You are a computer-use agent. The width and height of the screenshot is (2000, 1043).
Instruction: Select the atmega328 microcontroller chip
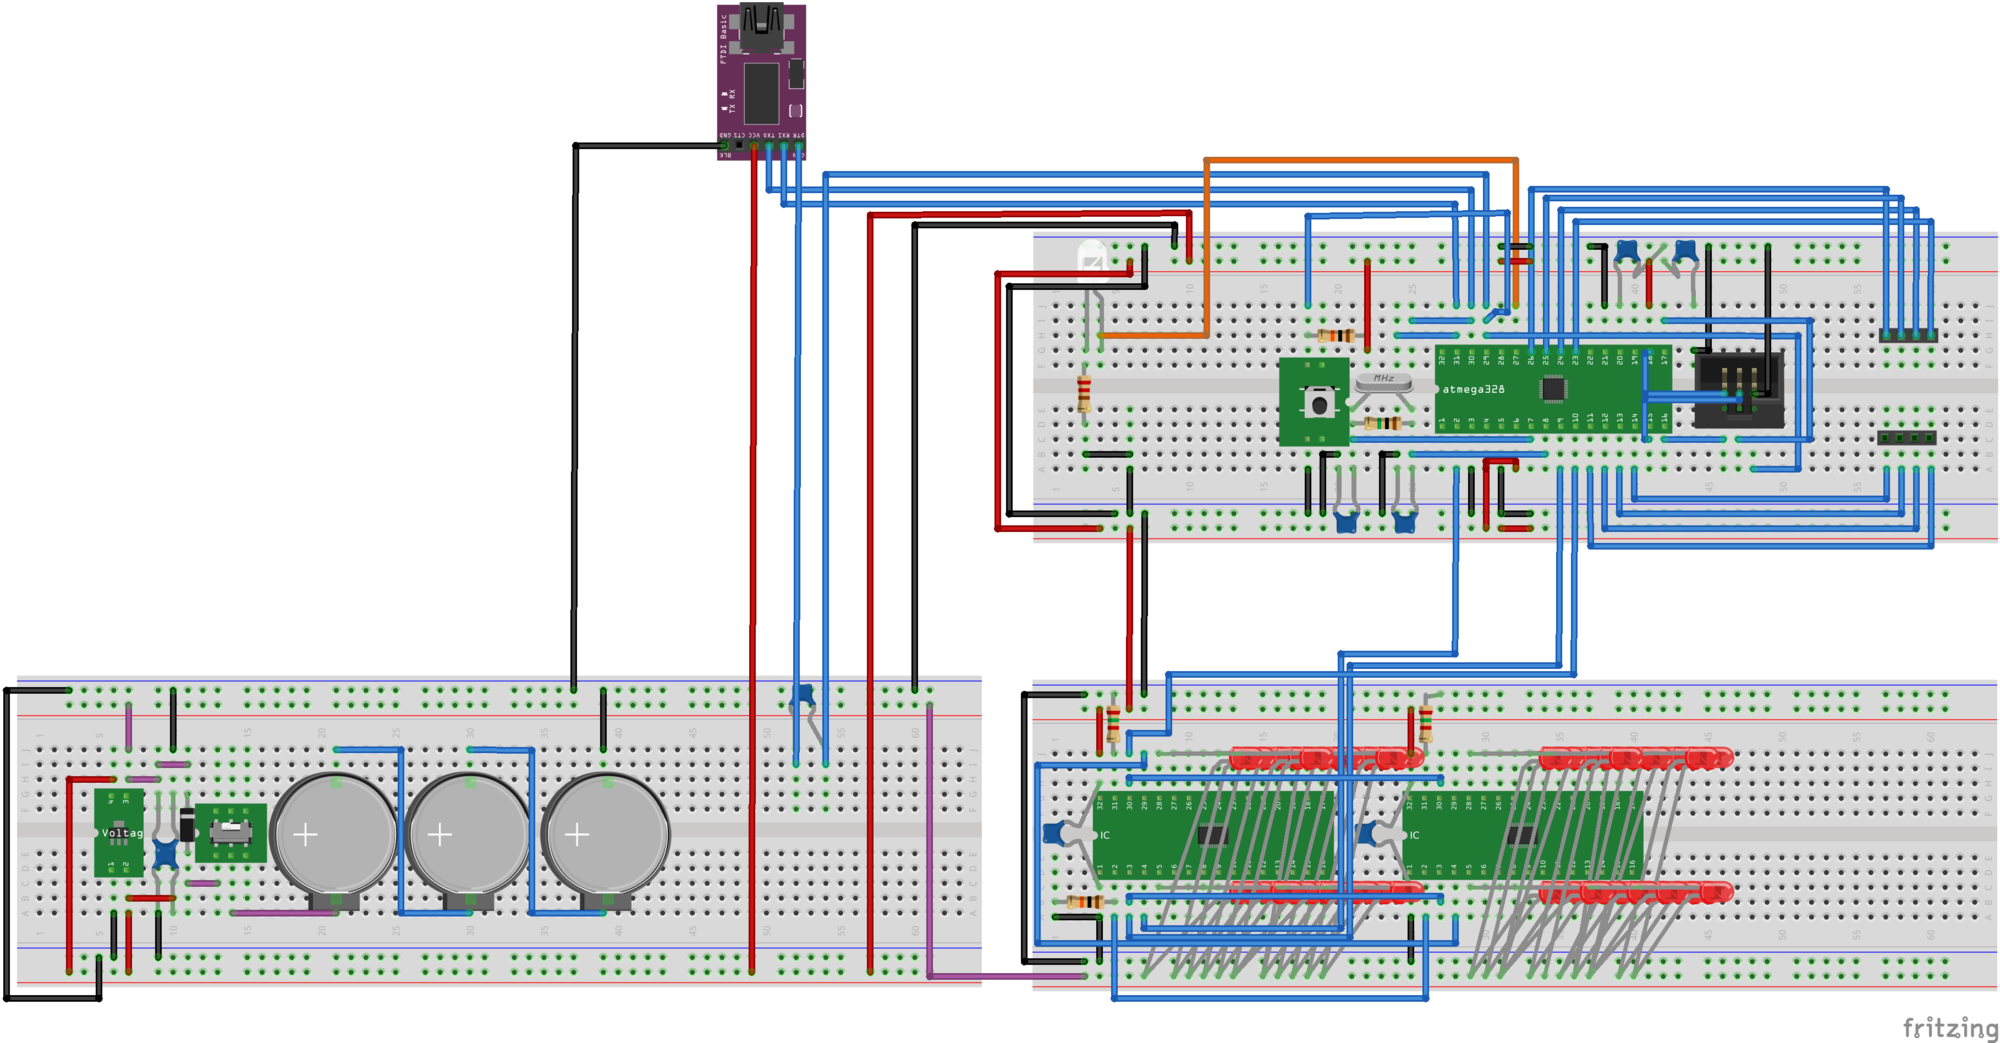tap(1552, 389)
